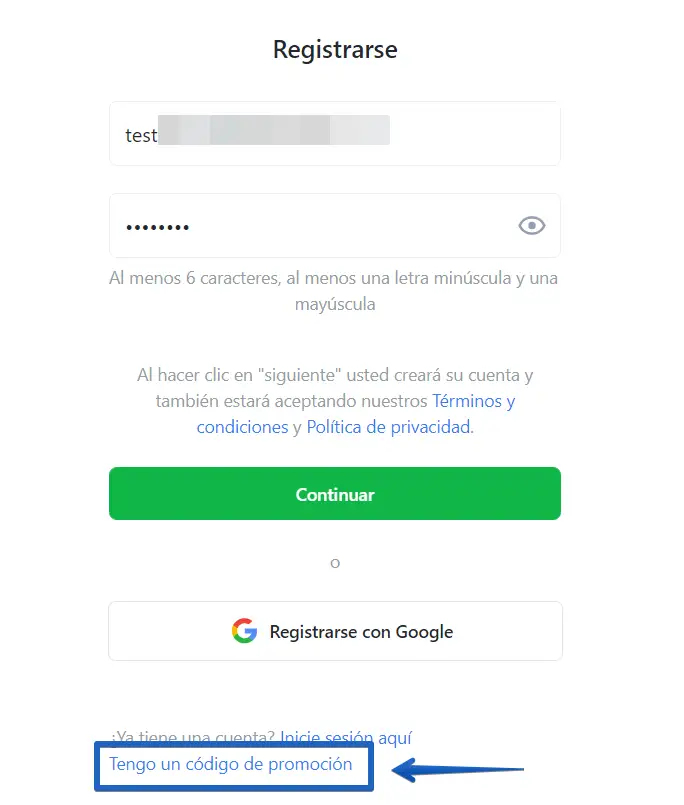Click the password requirements hint text

(x=334, y=291)
